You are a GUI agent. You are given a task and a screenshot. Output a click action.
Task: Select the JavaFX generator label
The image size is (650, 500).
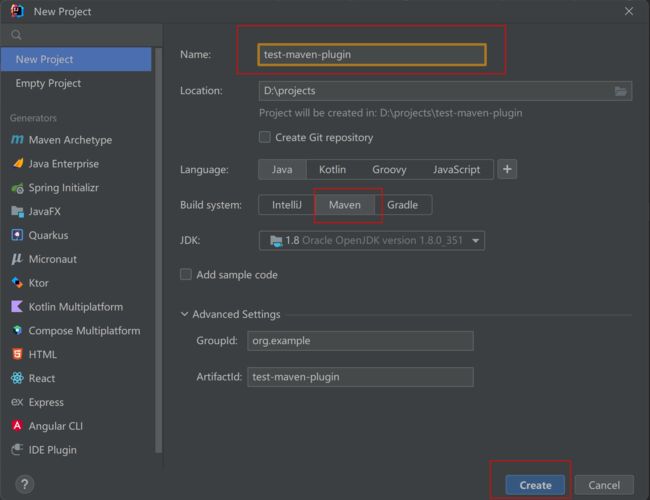tap(44, 211)
